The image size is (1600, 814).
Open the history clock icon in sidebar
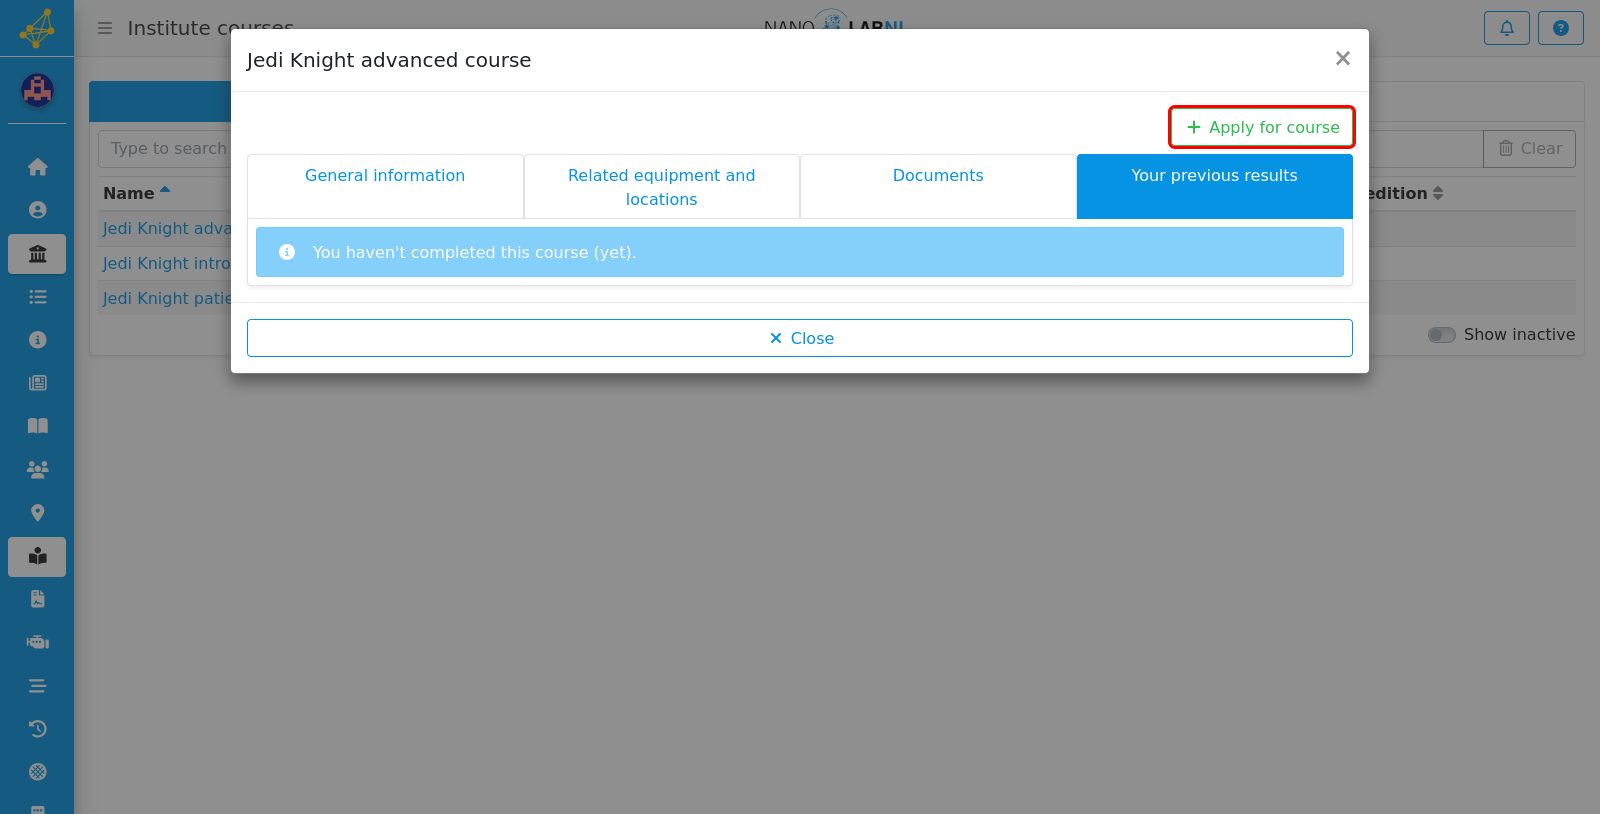tap(37, 729)
